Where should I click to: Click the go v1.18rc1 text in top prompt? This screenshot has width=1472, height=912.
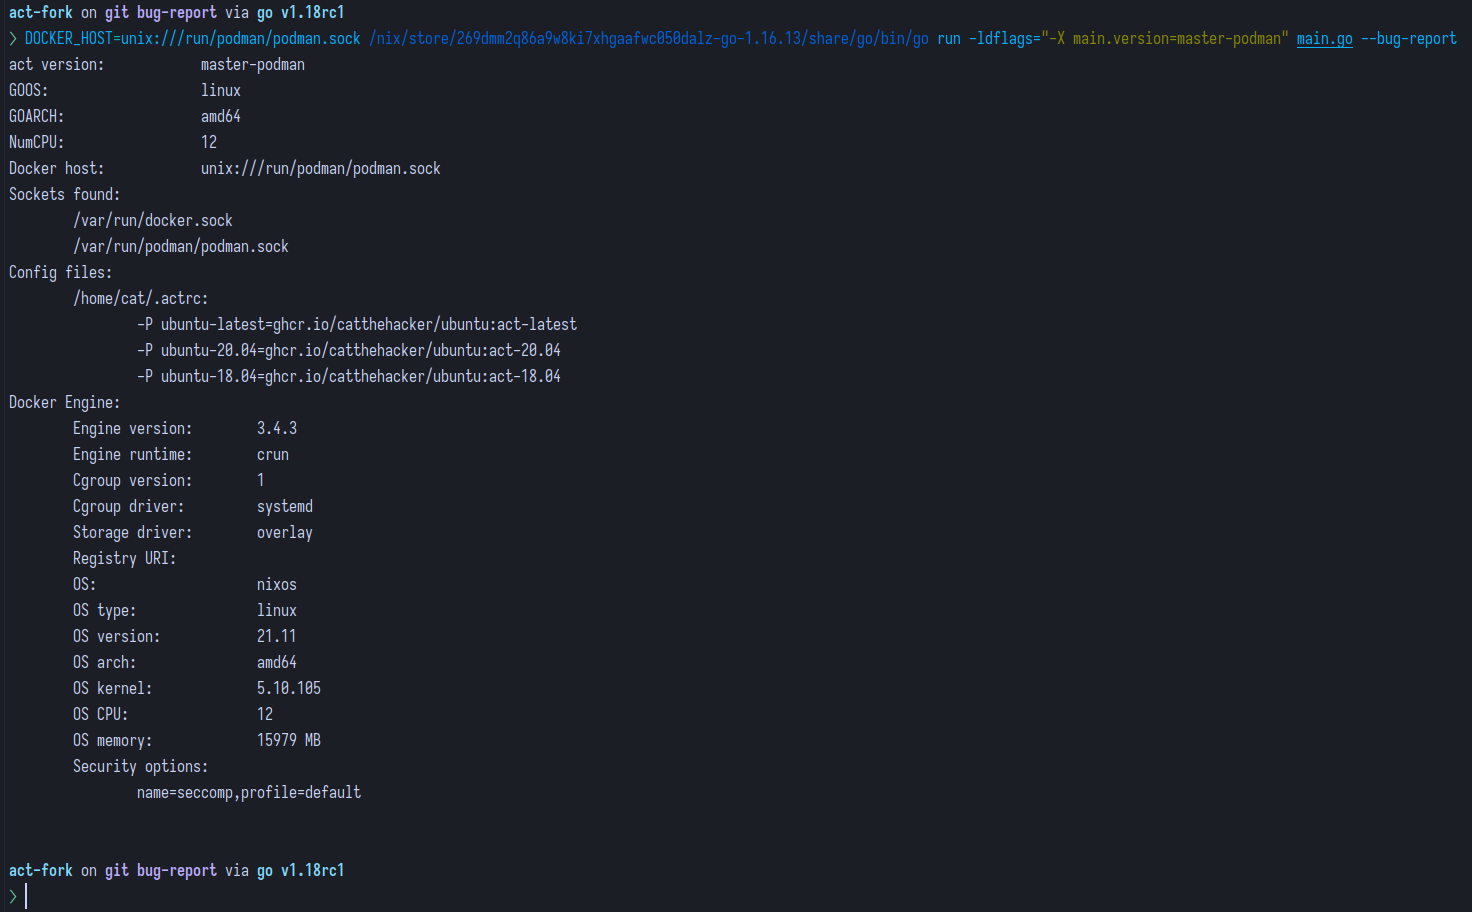[x=301, y=13]
